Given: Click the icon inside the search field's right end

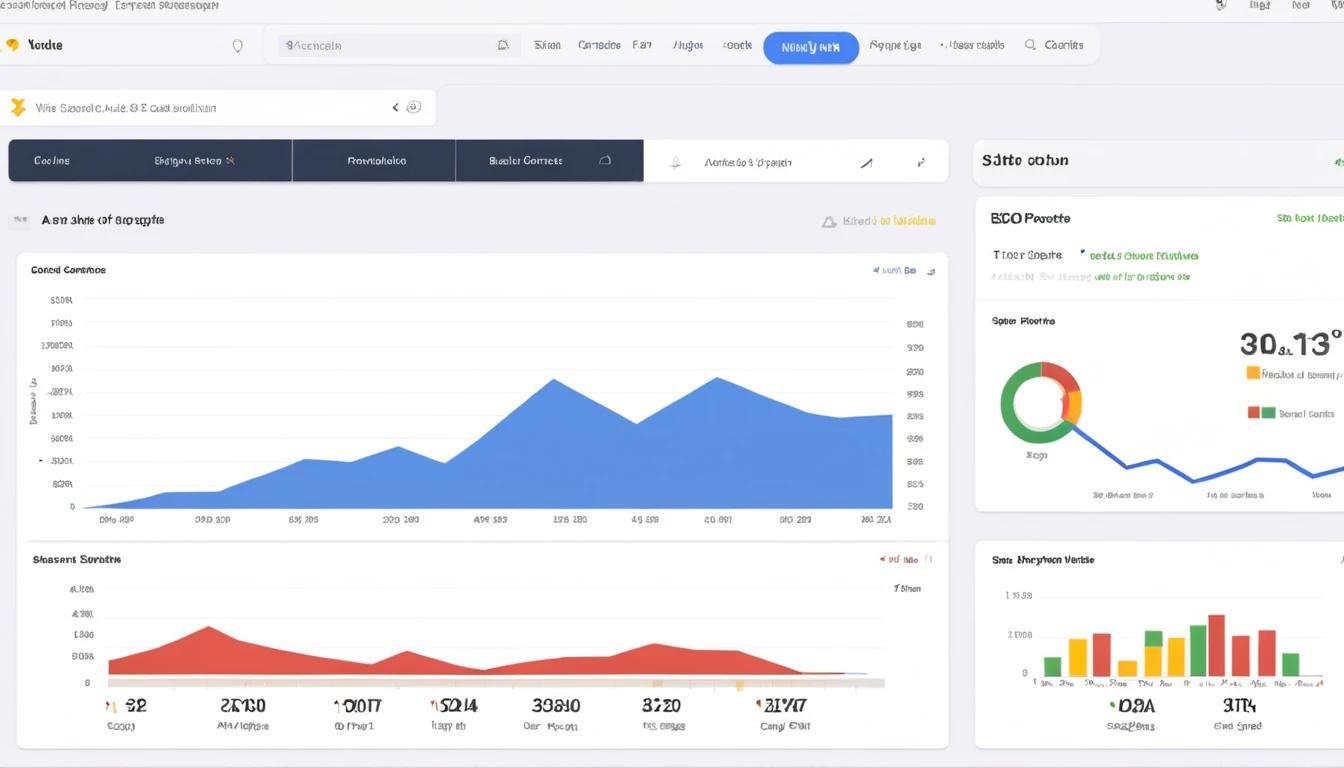Looking at the screenshot, I should 503,45.
